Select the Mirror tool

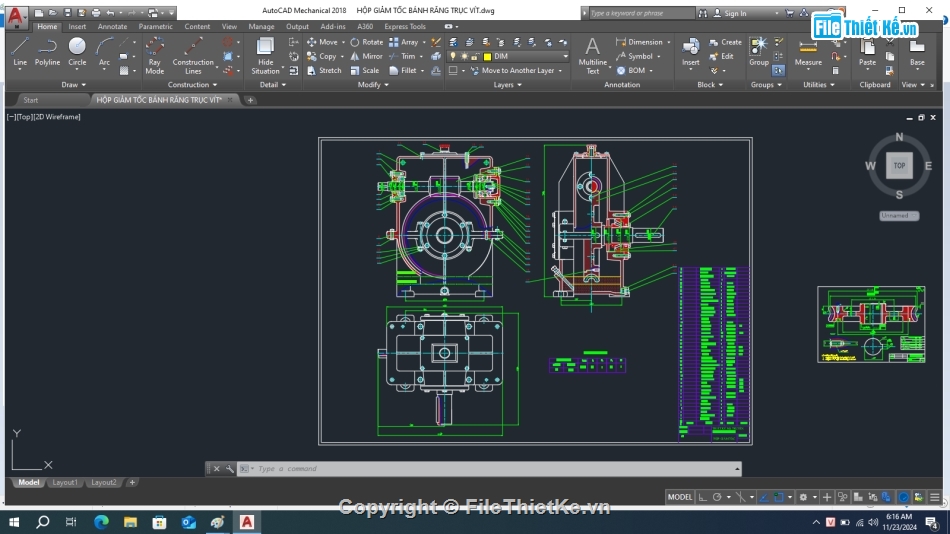367,56
